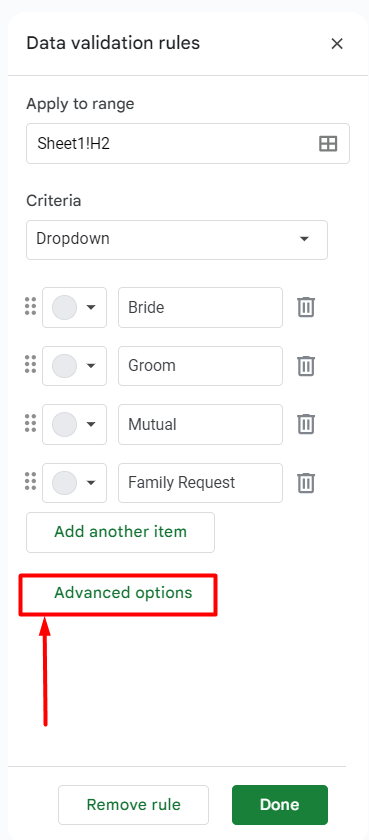
Task: Delete the Family Request item
Action: click(306, 483)
